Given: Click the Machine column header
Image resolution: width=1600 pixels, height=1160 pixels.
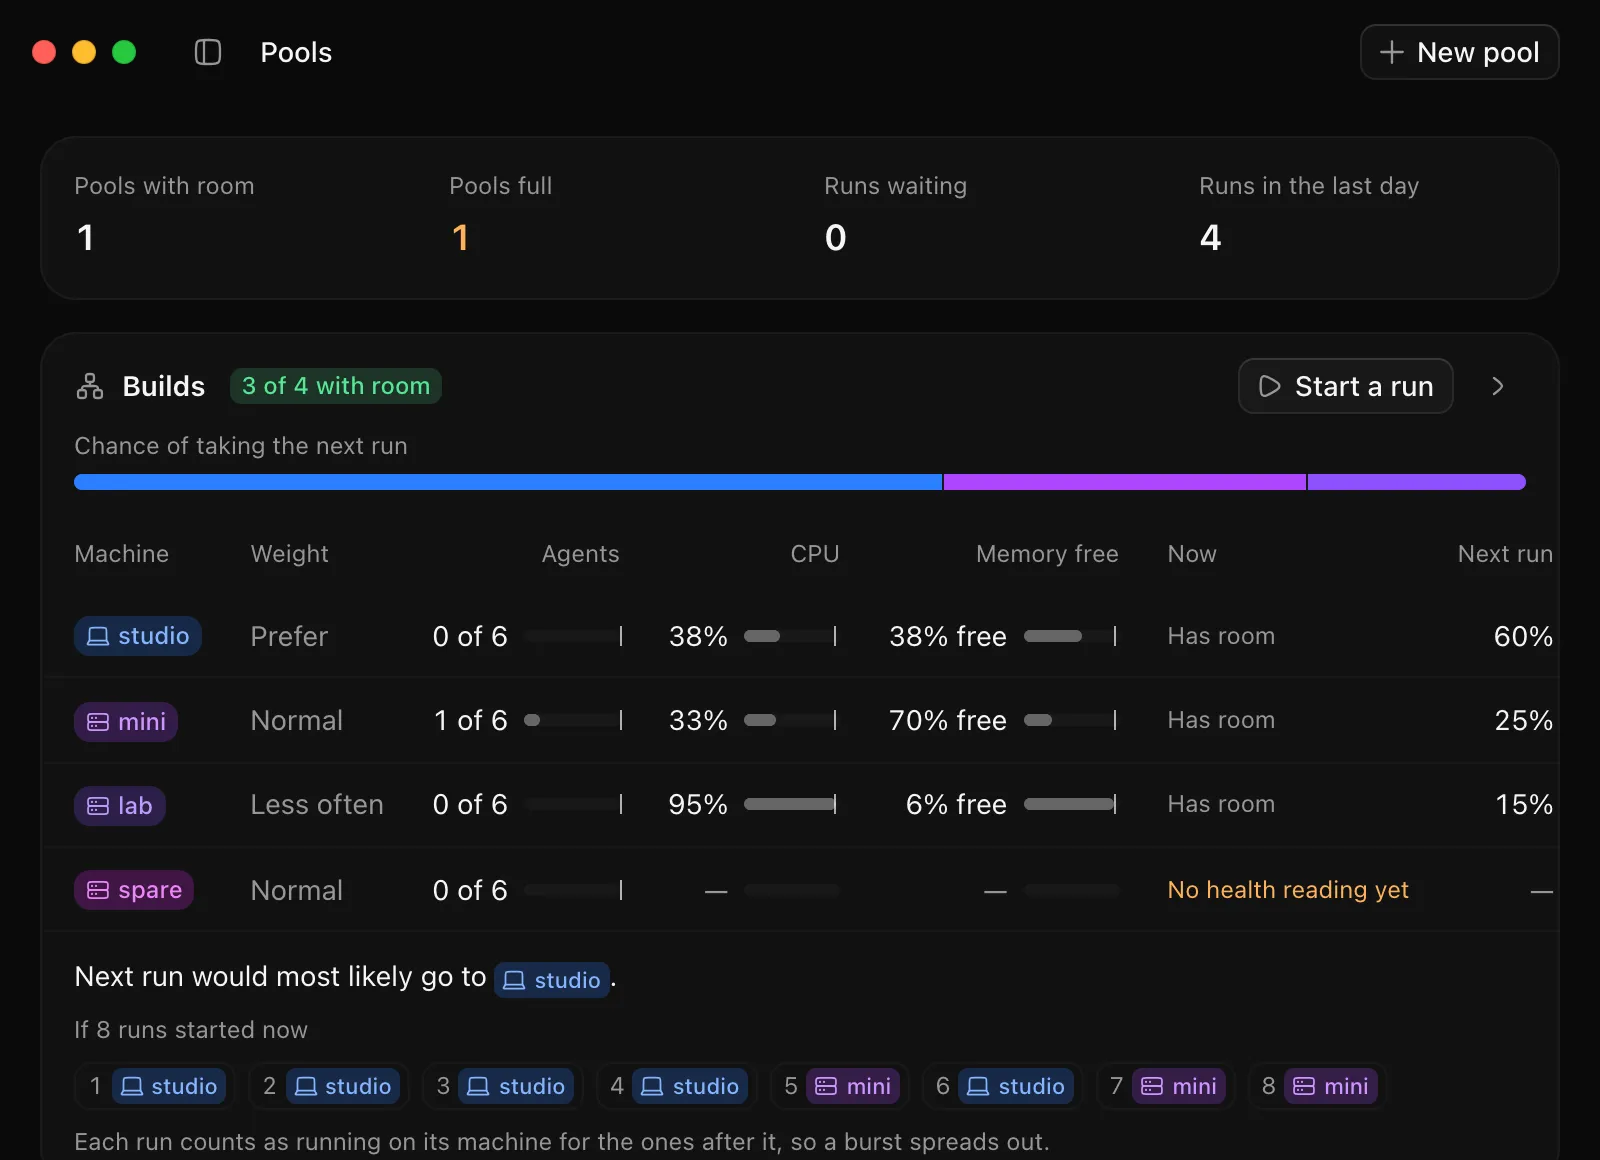Looking at the screenshot, I should [122, 554].
